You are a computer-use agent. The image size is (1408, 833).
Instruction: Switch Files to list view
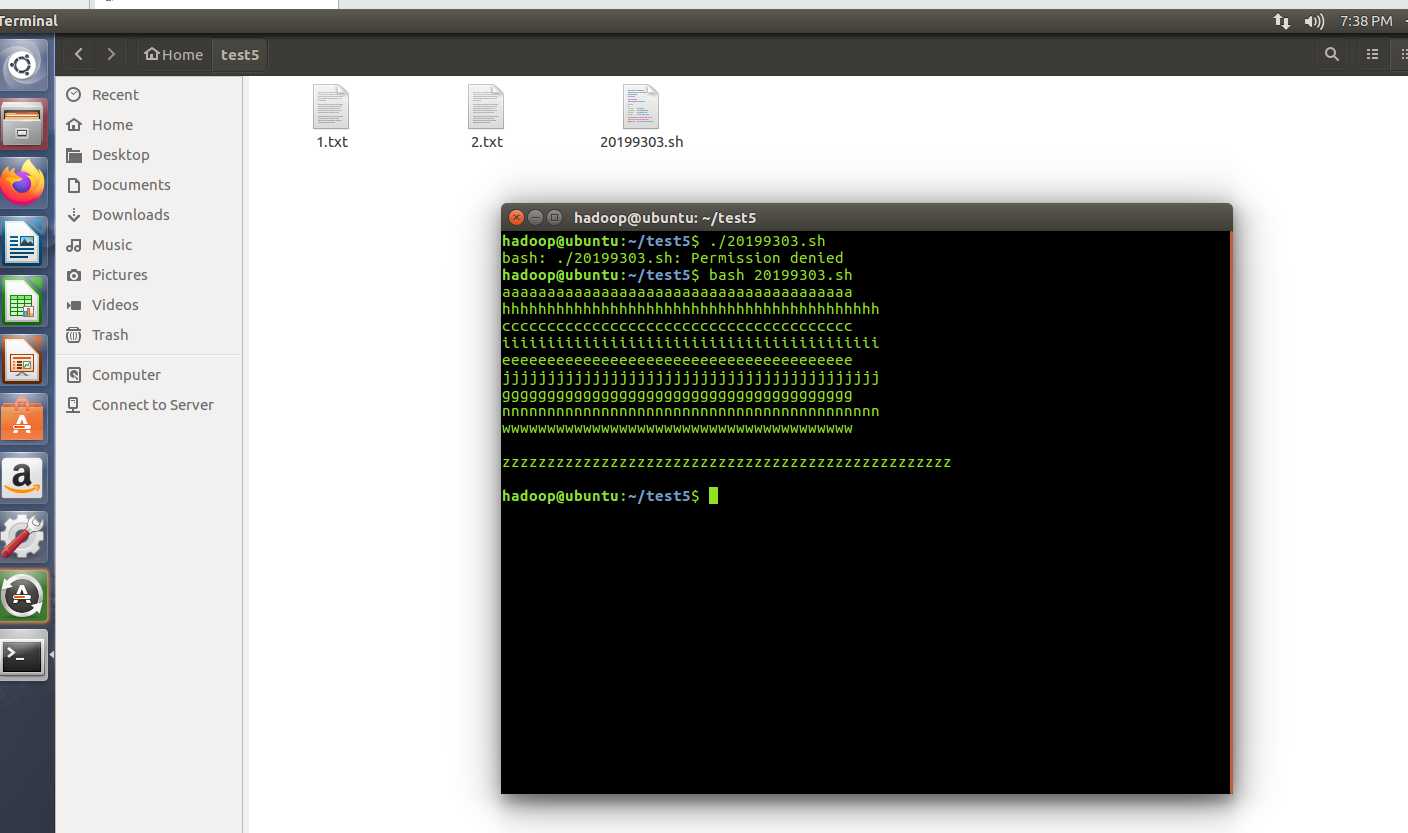pyautogui.click(x=1373, y=54)
